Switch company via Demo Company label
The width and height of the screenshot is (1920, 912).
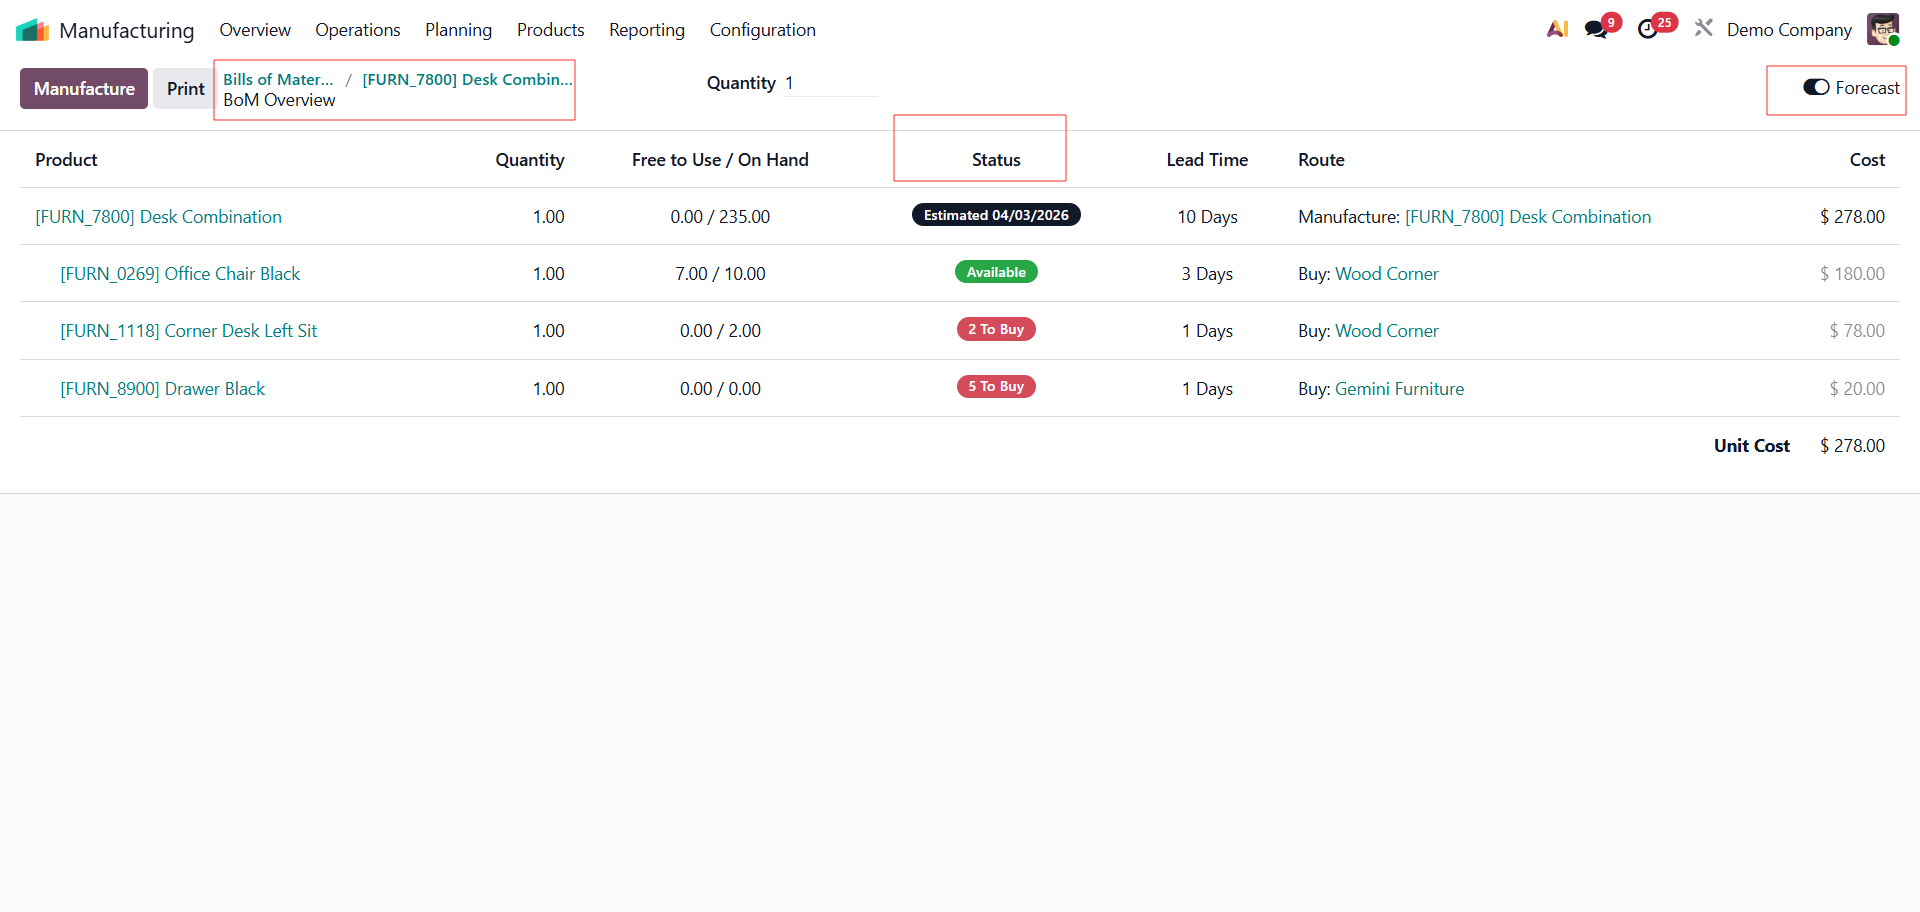click(x=1788, y=30)
